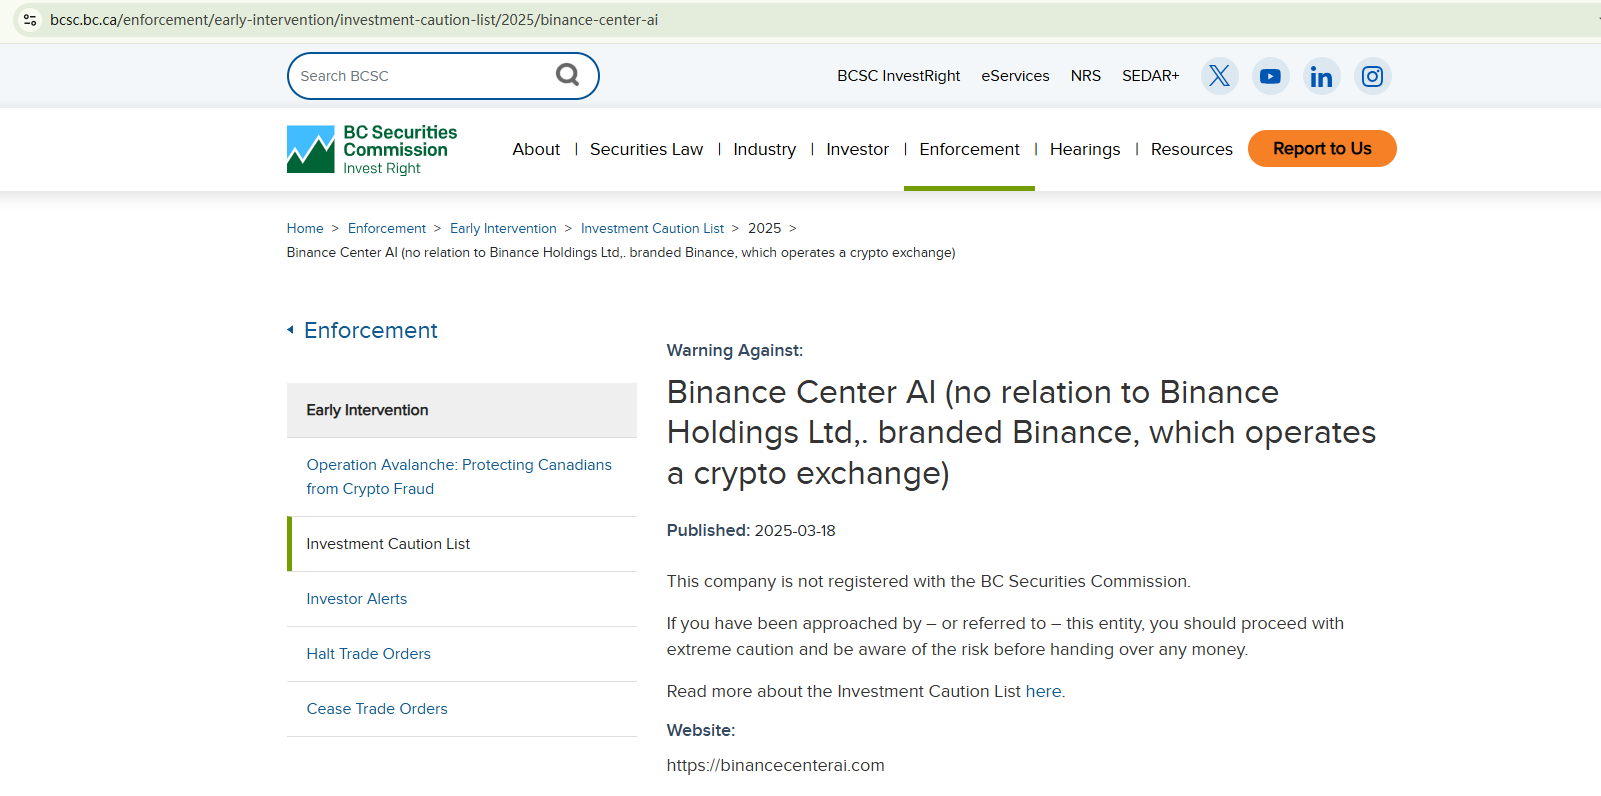Open Investor Alerts sidebar item
Viewport: 1601px width, 796px height.
tap(356, 599)
